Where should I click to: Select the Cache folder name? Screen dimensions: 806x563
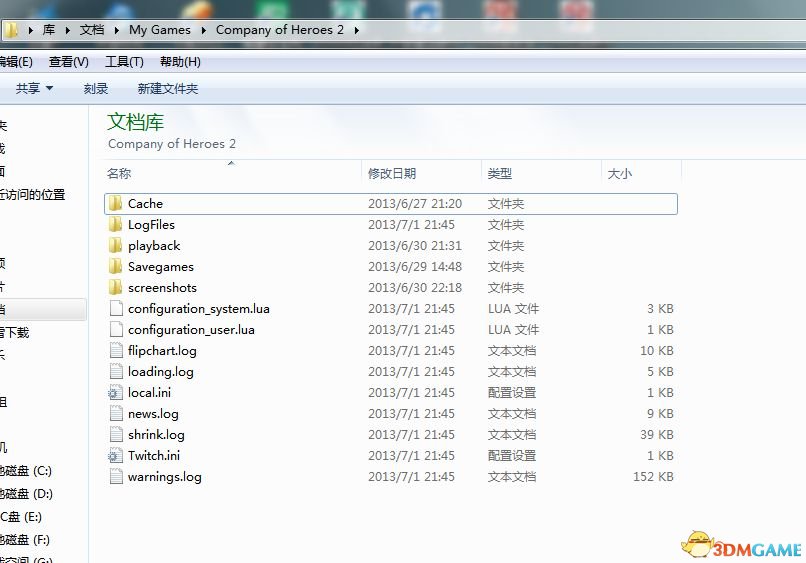point(145,204)
